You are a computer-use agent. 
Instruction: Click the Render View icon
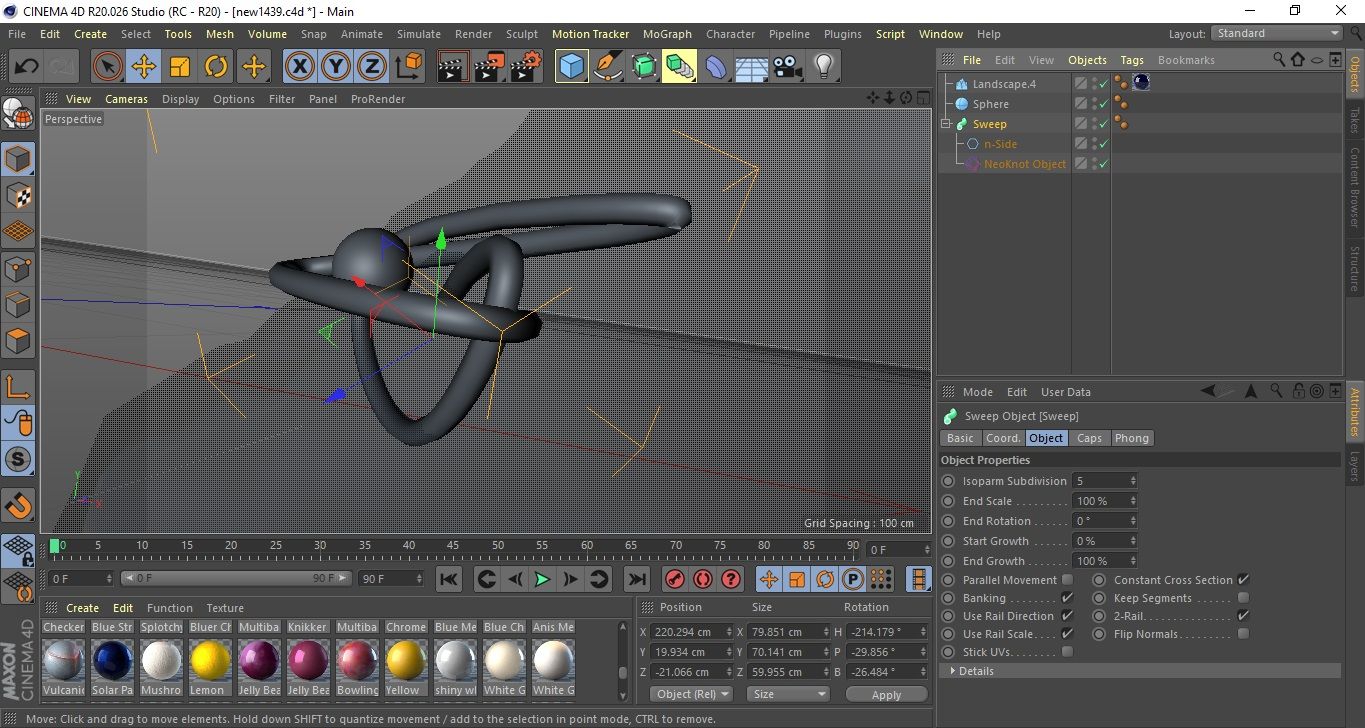(453, 67)
